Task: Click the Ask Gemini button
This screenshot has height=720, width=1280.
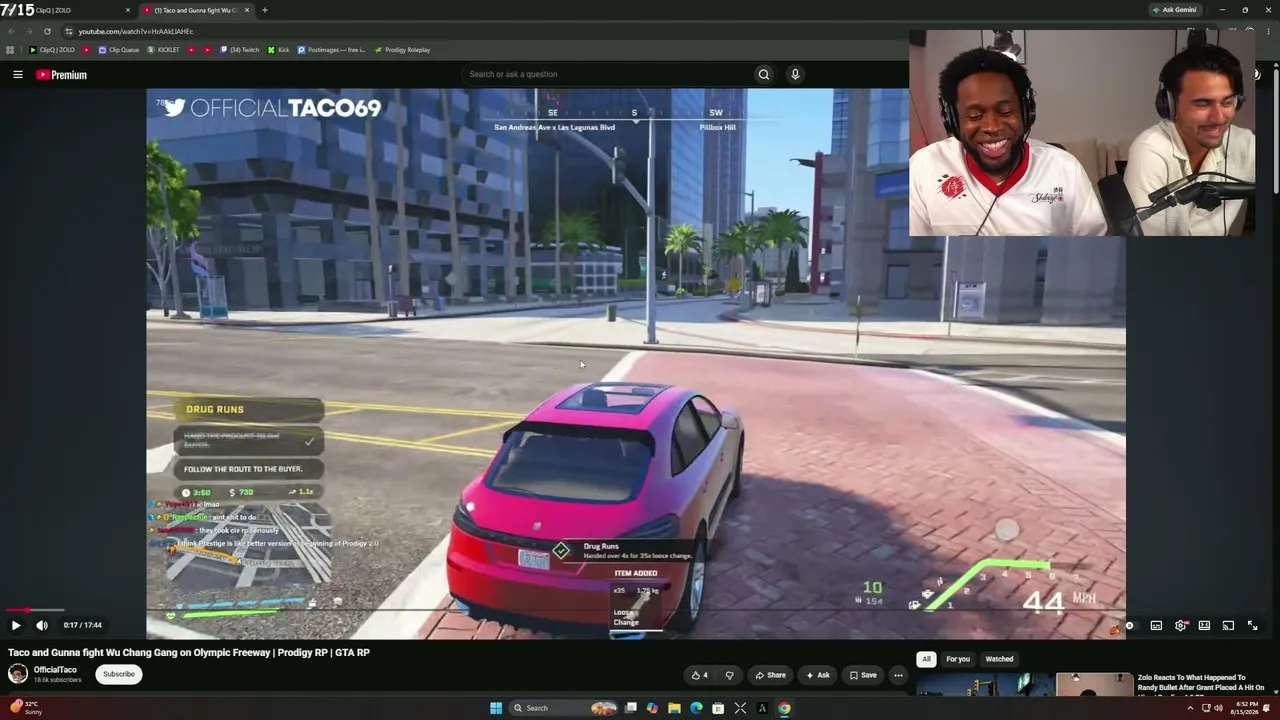Action: click(x=1174, y=10)
